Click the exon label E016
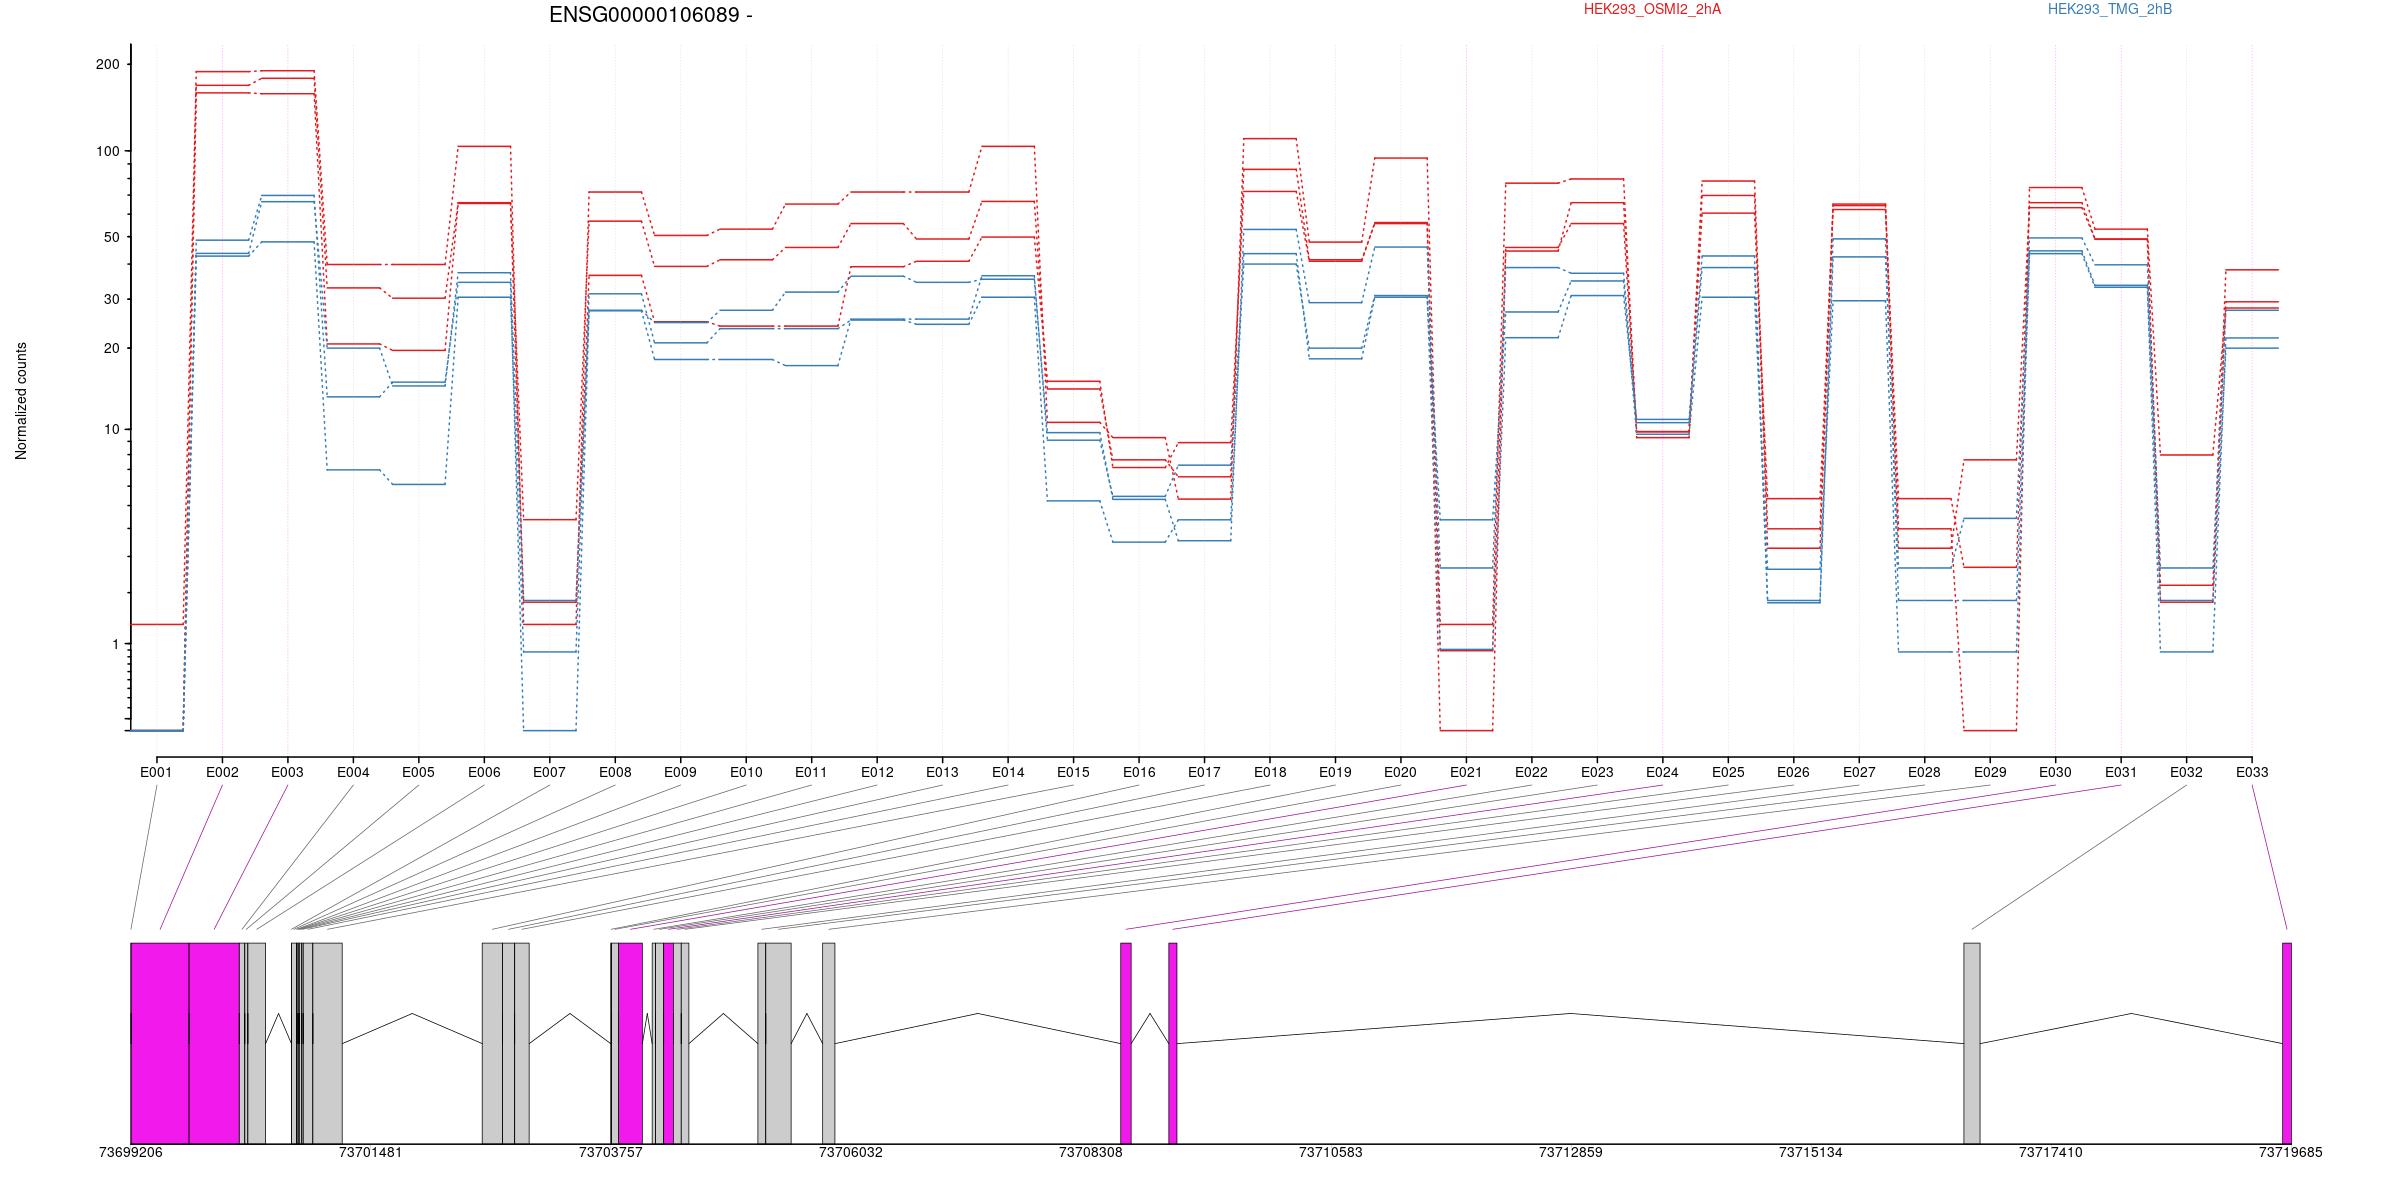 coord(1139,772)
